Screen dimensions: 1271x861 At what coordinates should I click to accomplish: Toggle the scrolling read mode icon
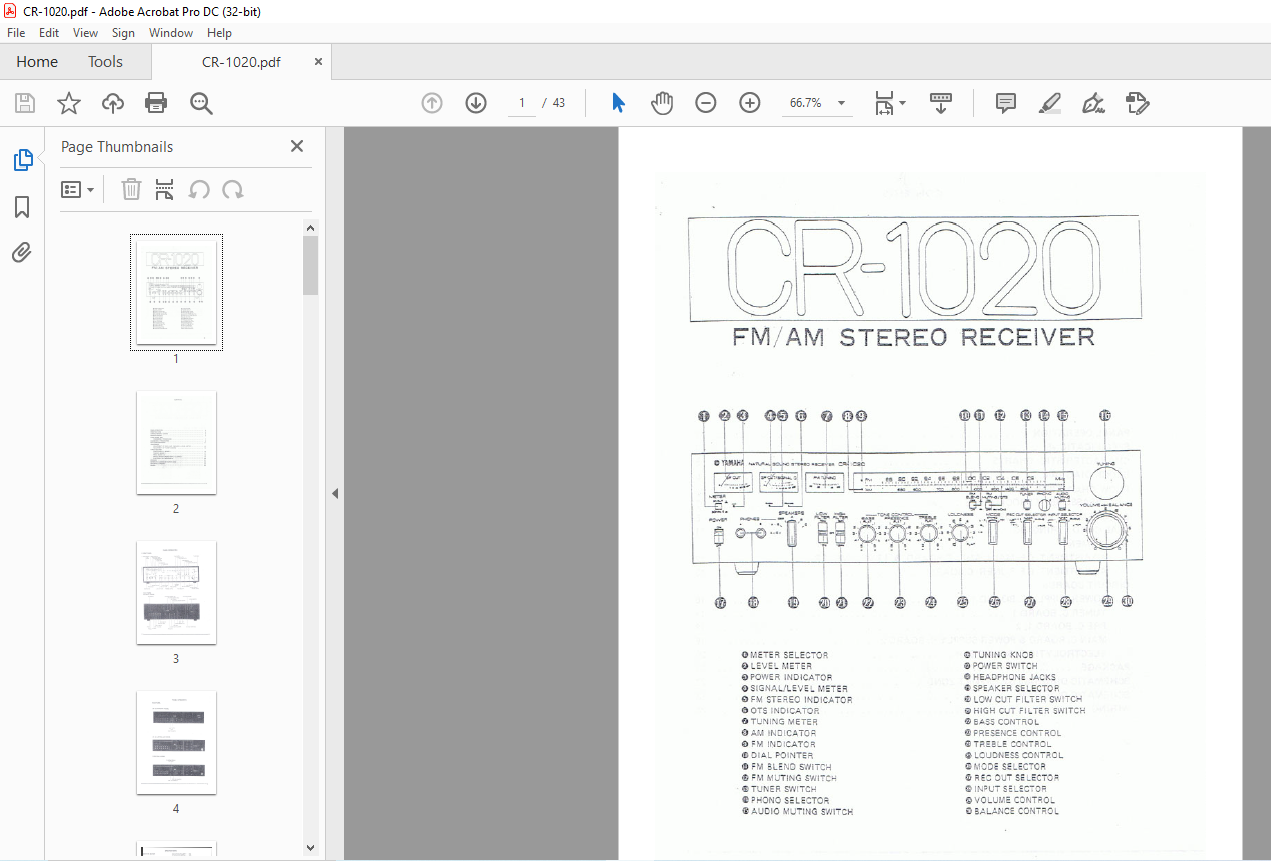tap(941, 103)
